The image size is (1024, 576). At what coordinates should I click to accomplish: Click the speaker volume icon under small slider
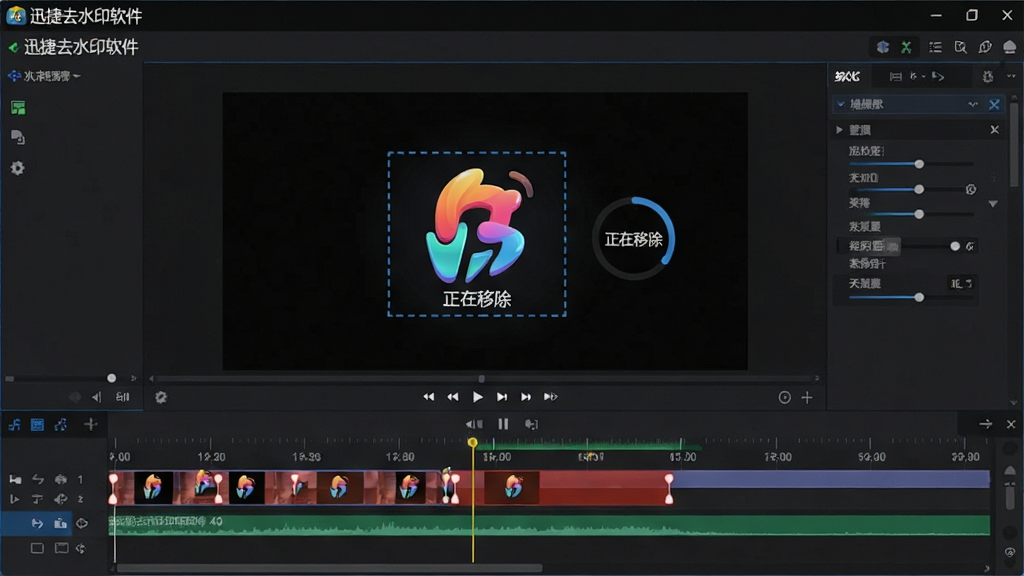97,397
